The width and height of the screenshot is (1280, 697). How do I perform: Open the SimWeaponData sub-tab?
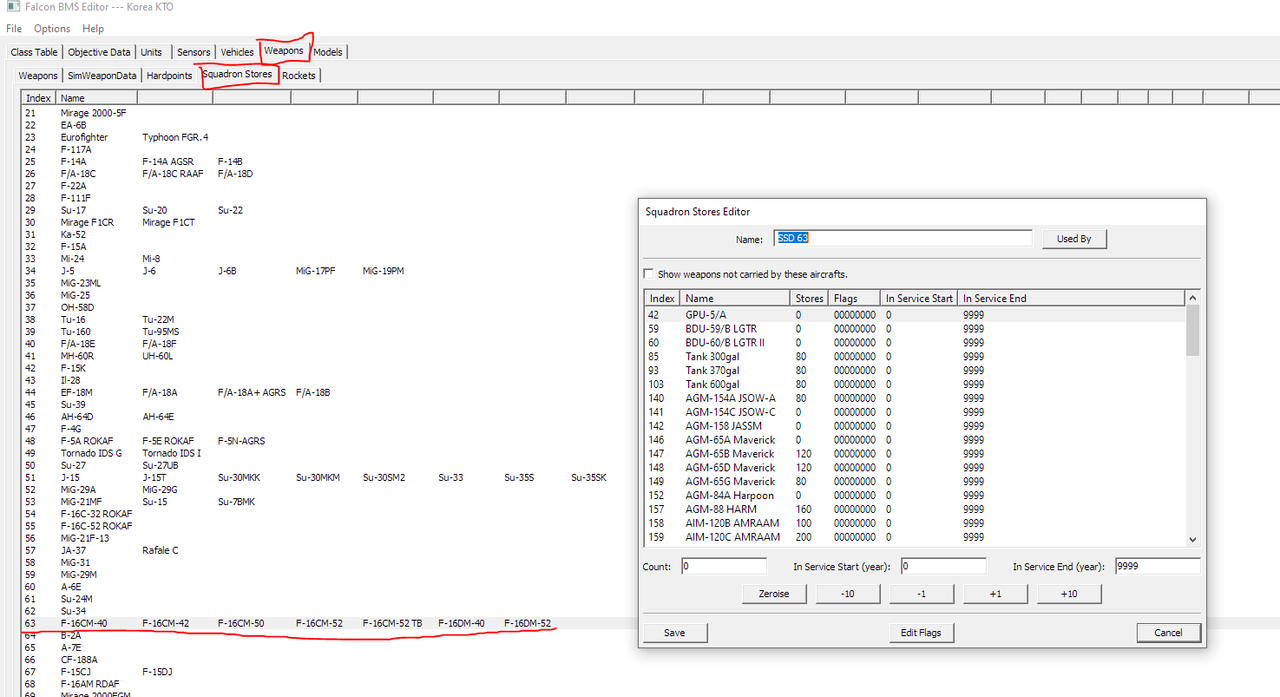point(102,76)
